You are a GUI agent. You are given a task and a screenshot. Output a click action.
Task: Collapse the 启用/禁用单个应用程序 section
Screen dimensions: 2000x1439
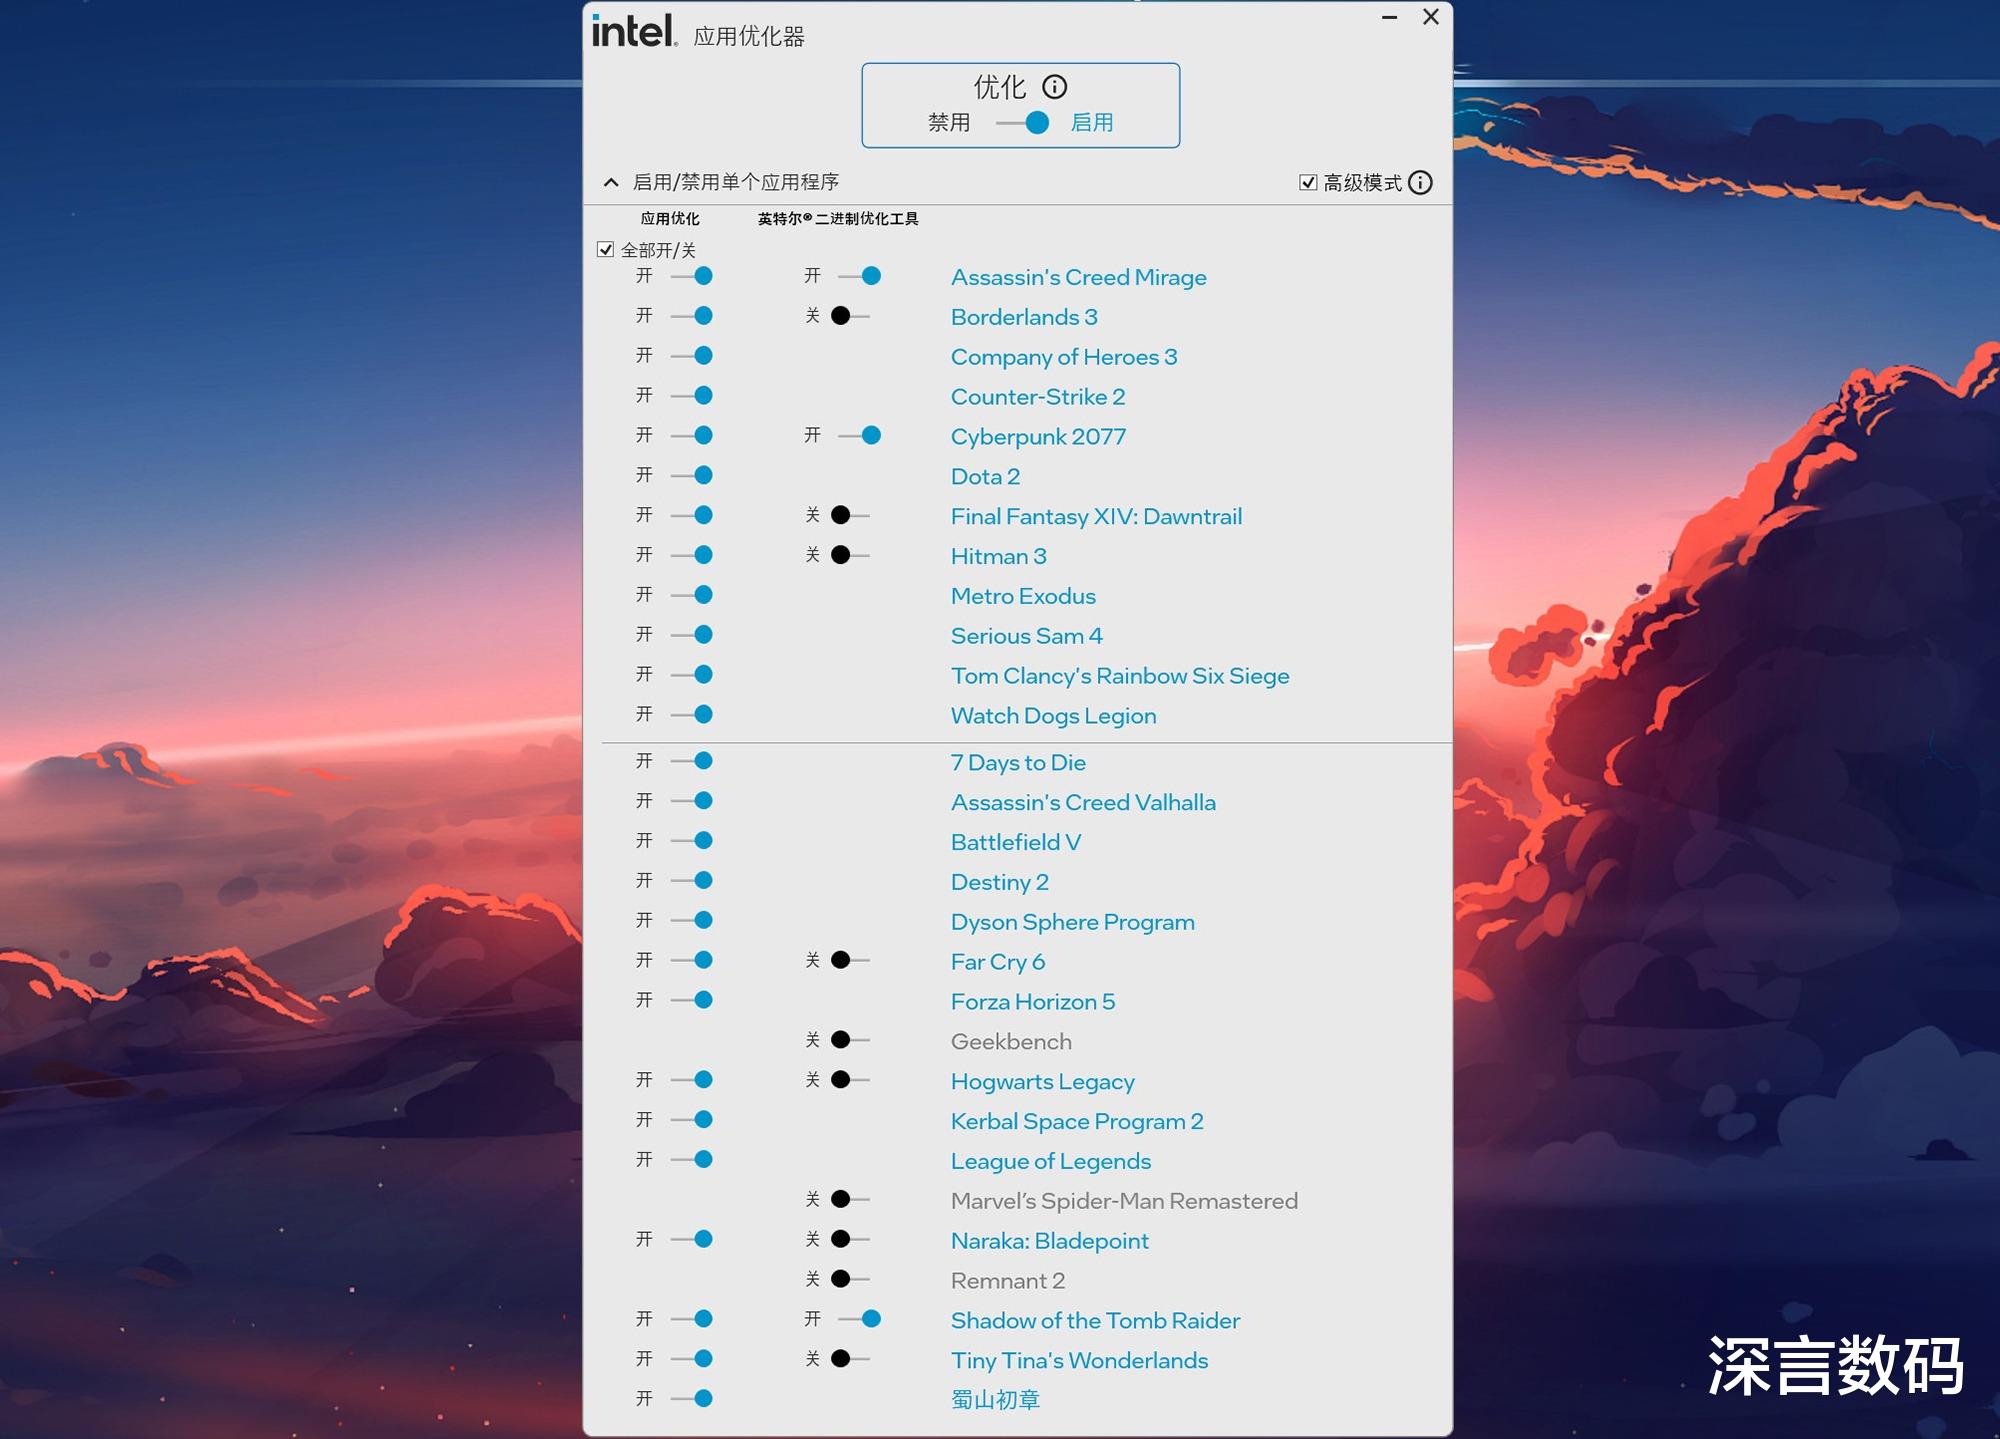point(611,182)
